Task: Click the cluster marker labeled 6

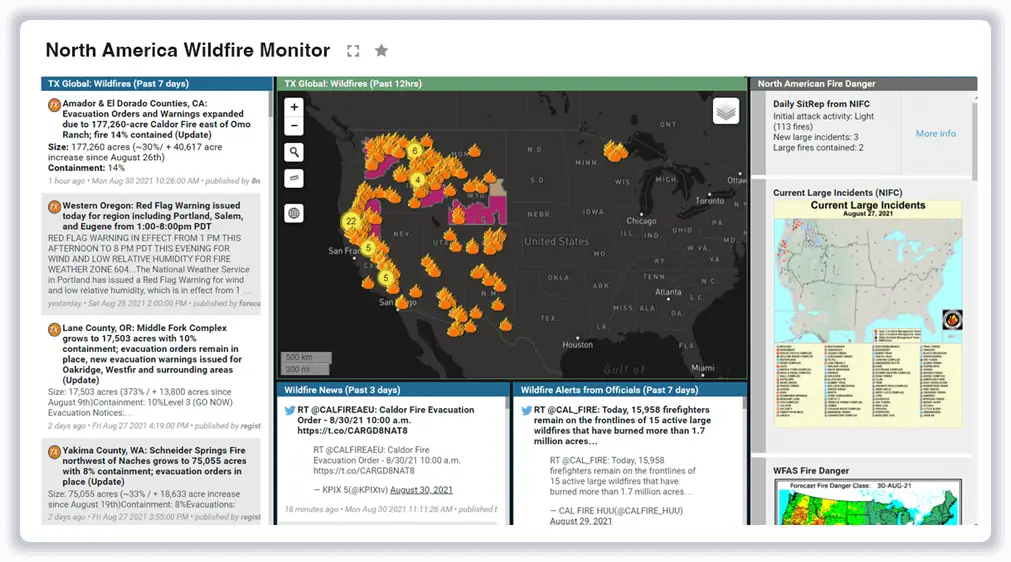Action: point(414,152)
